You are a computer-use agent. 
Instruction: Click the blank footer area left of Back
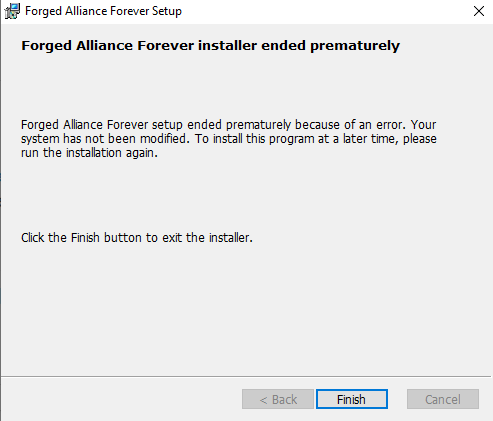[x=120, y=399]
